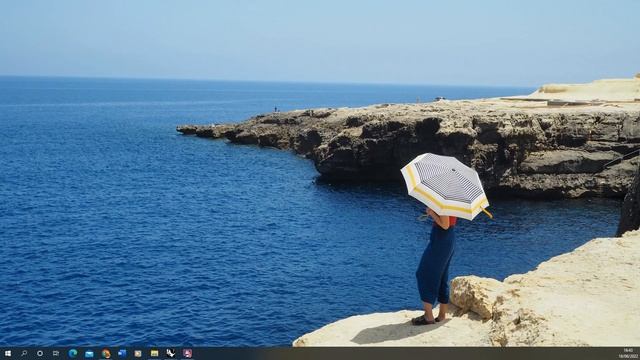Open the Windows Start menu

pyautogui.click(x=7, y=353)
